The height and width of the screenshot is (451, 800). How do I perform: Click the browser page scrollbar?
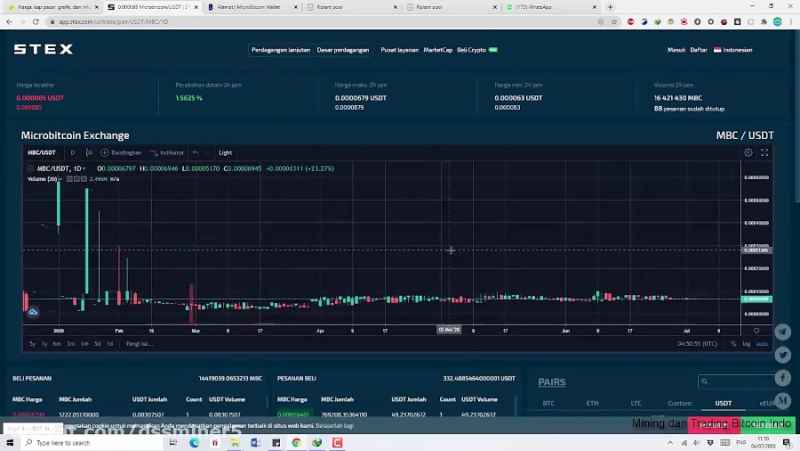(796, 115)
